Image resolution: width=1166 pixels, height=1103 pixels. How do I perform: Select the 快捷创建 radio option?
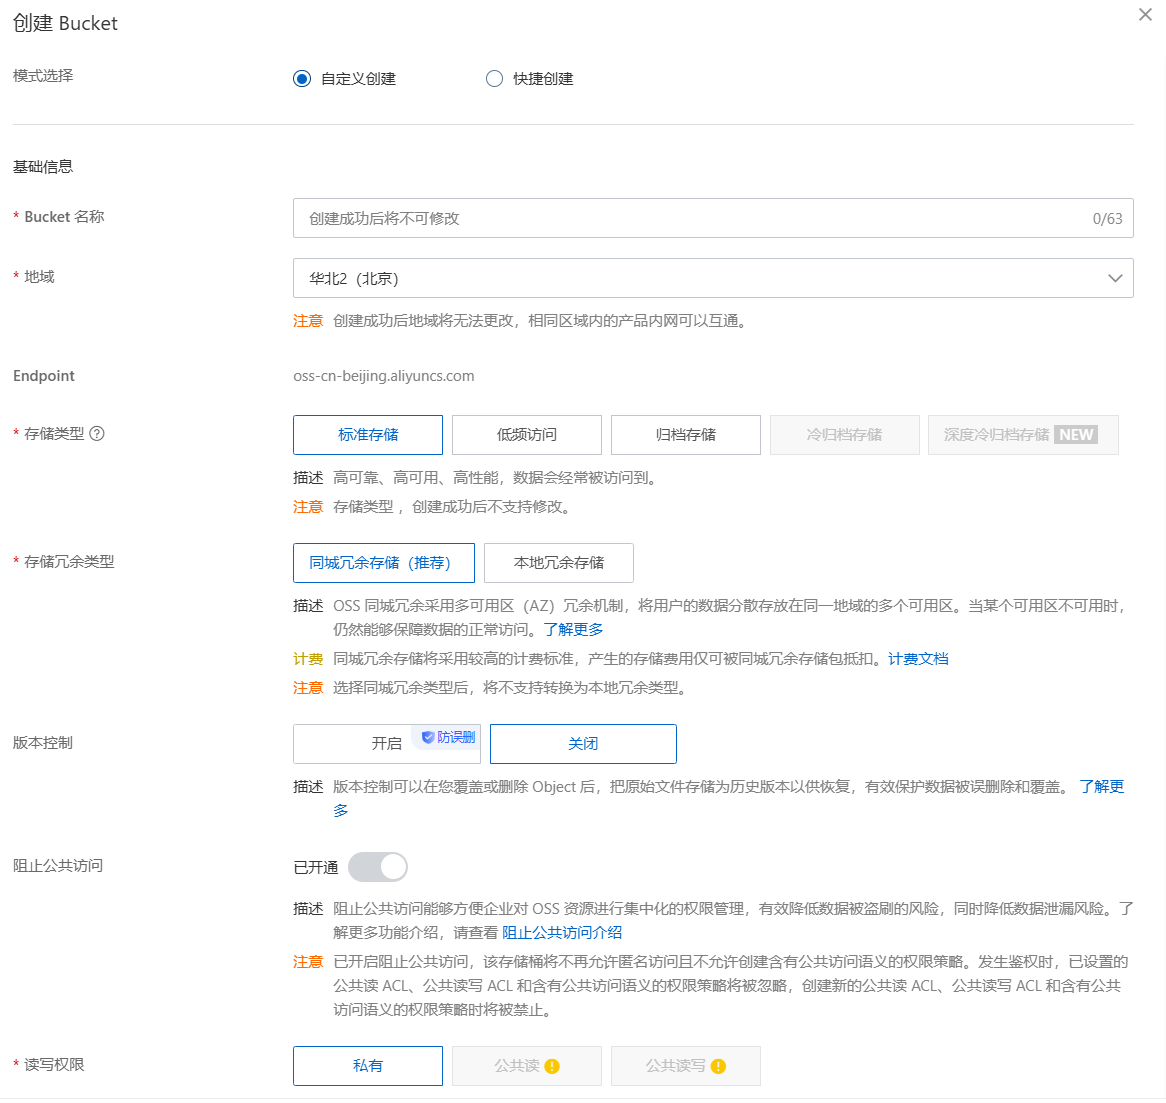(494, 78)
